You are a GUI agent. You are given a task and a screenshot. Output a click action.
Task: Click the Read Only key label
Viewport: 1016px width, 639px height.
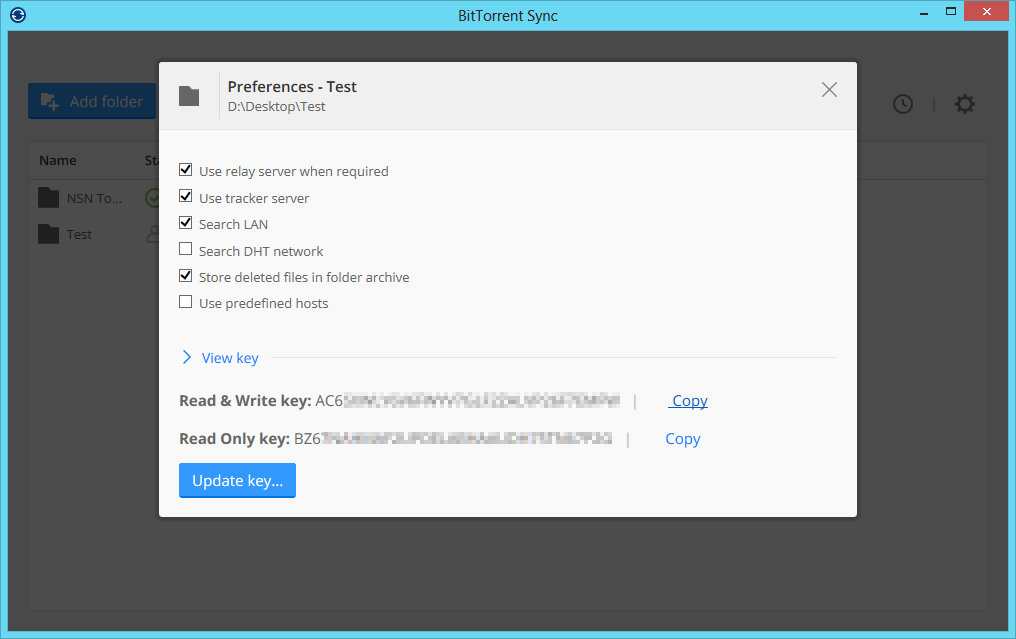pos(235,439)
